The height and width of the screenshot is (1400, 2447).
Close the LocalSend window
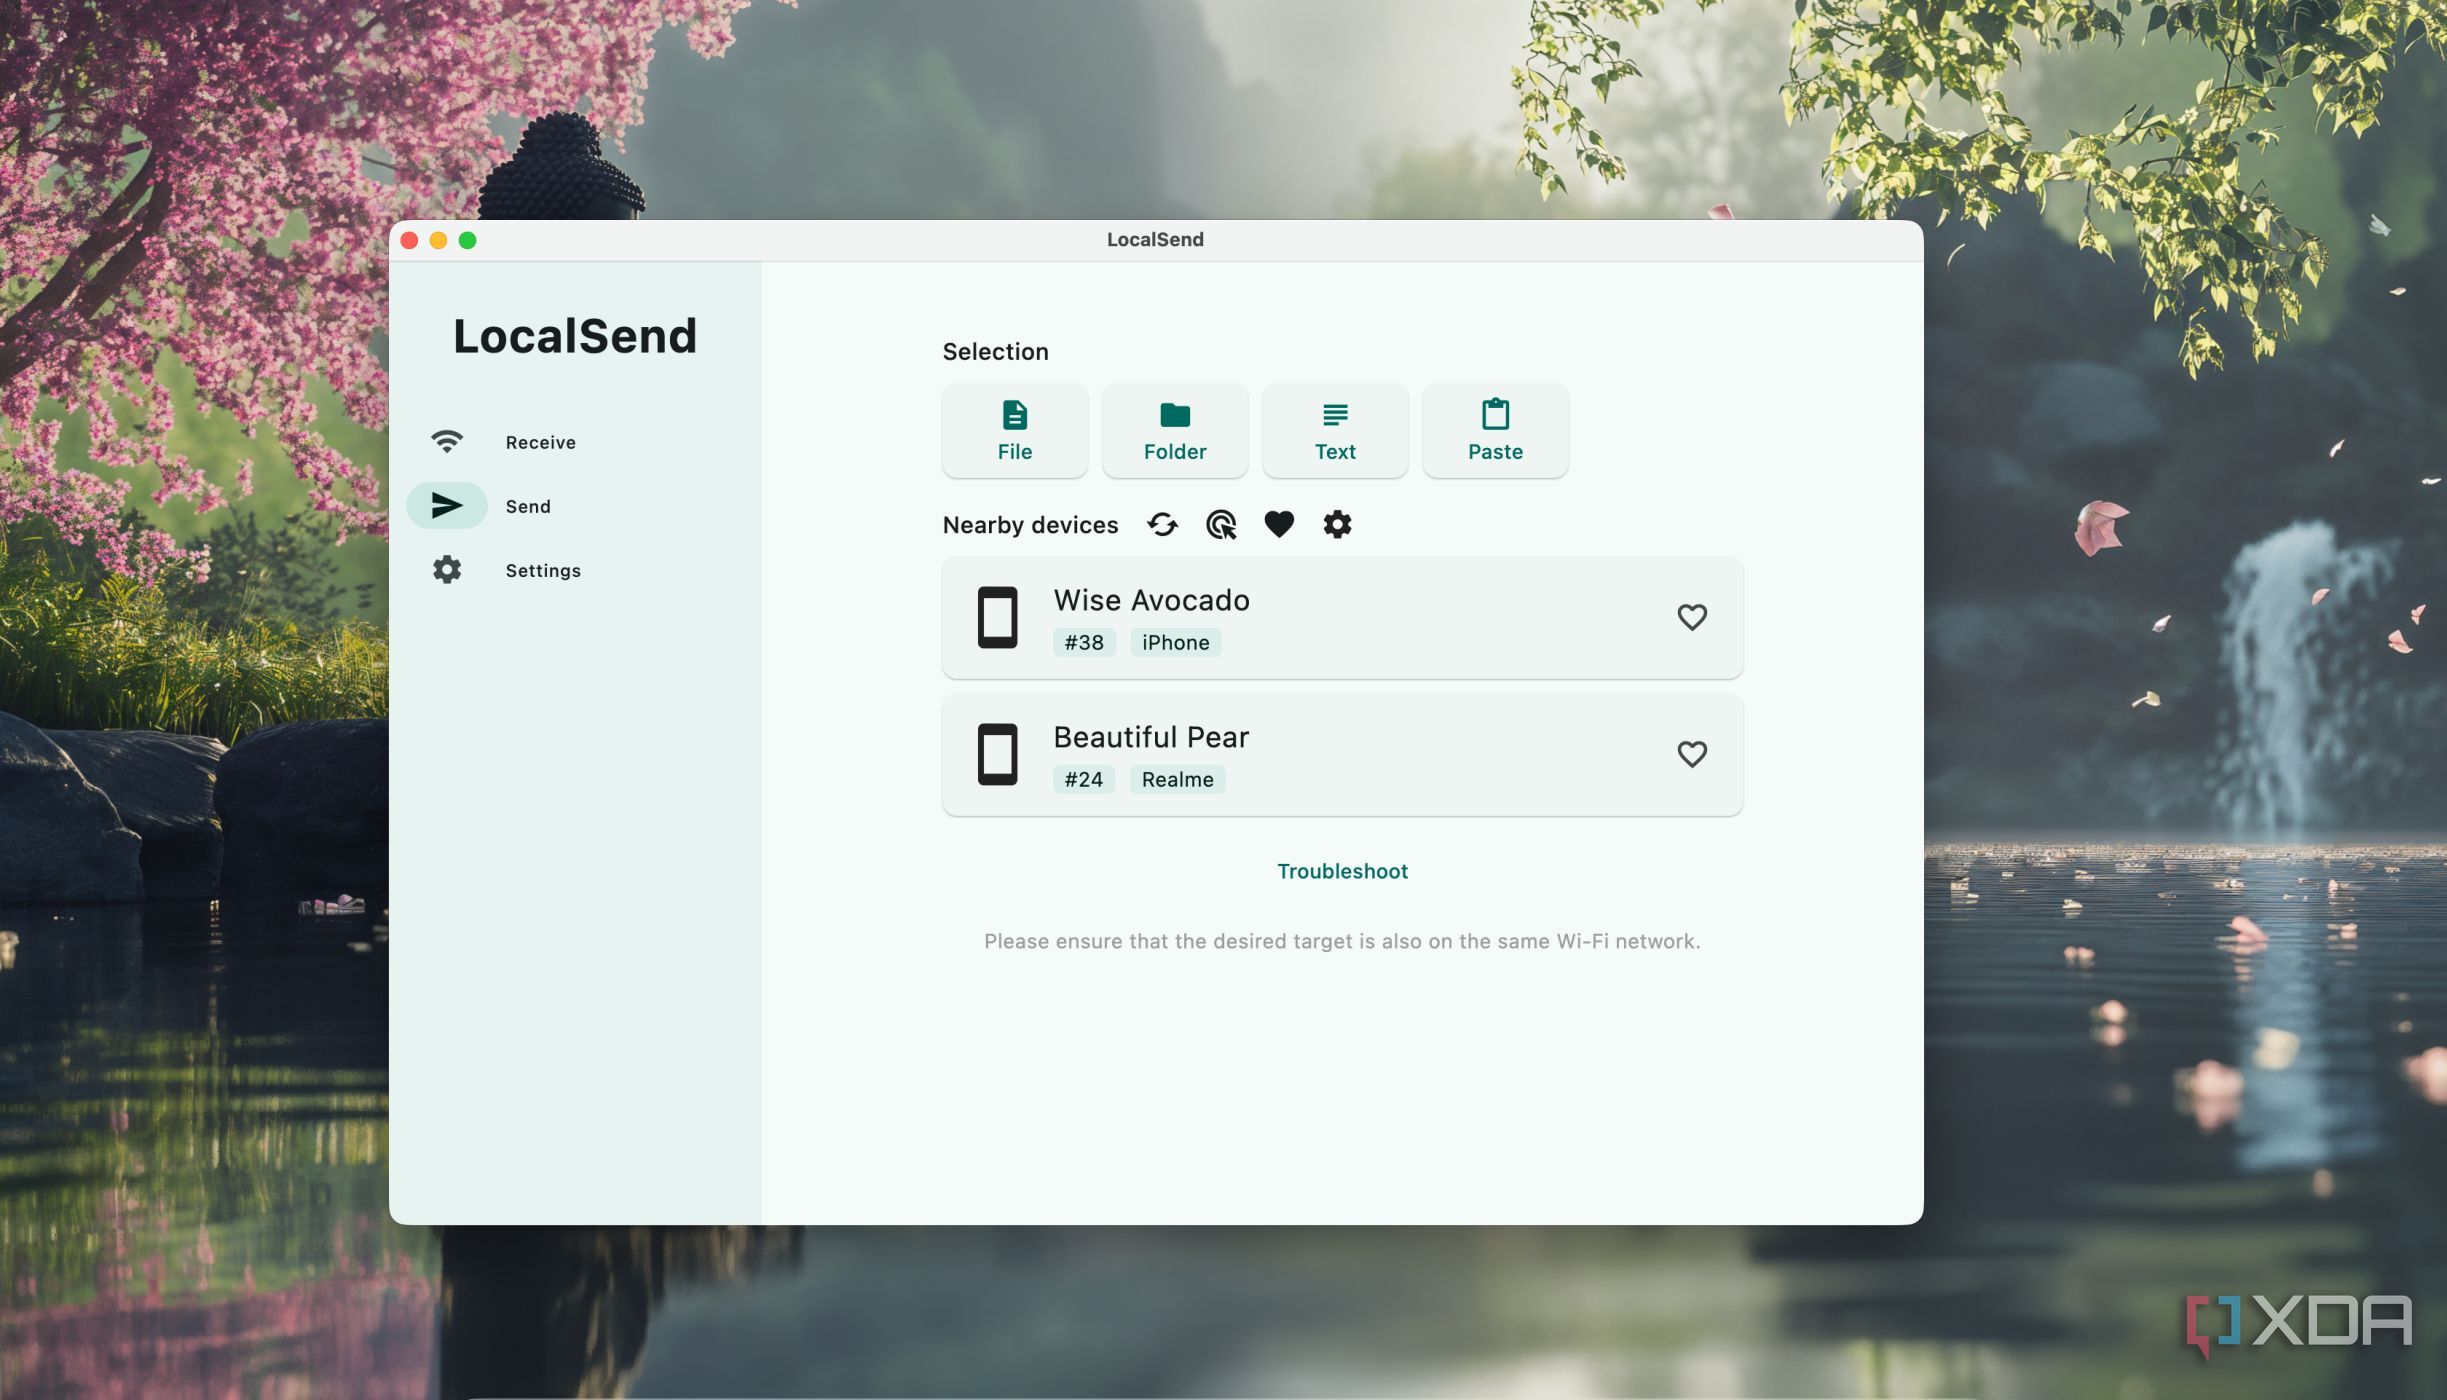(409, 240)
